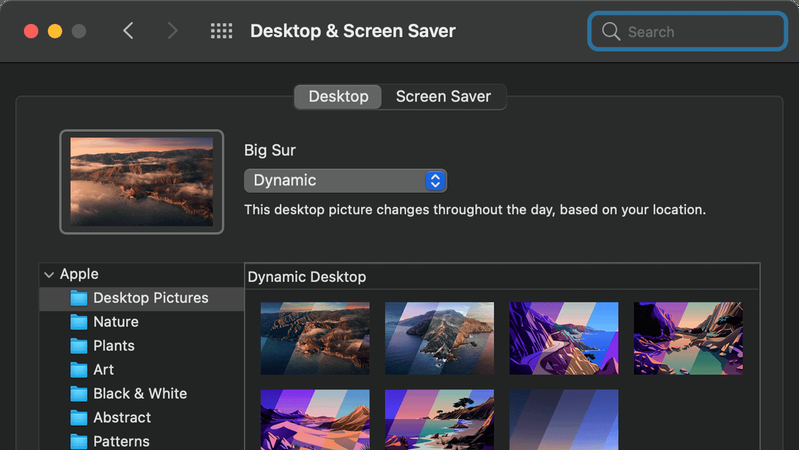Click the back navigation arrow

coord(128,31)
